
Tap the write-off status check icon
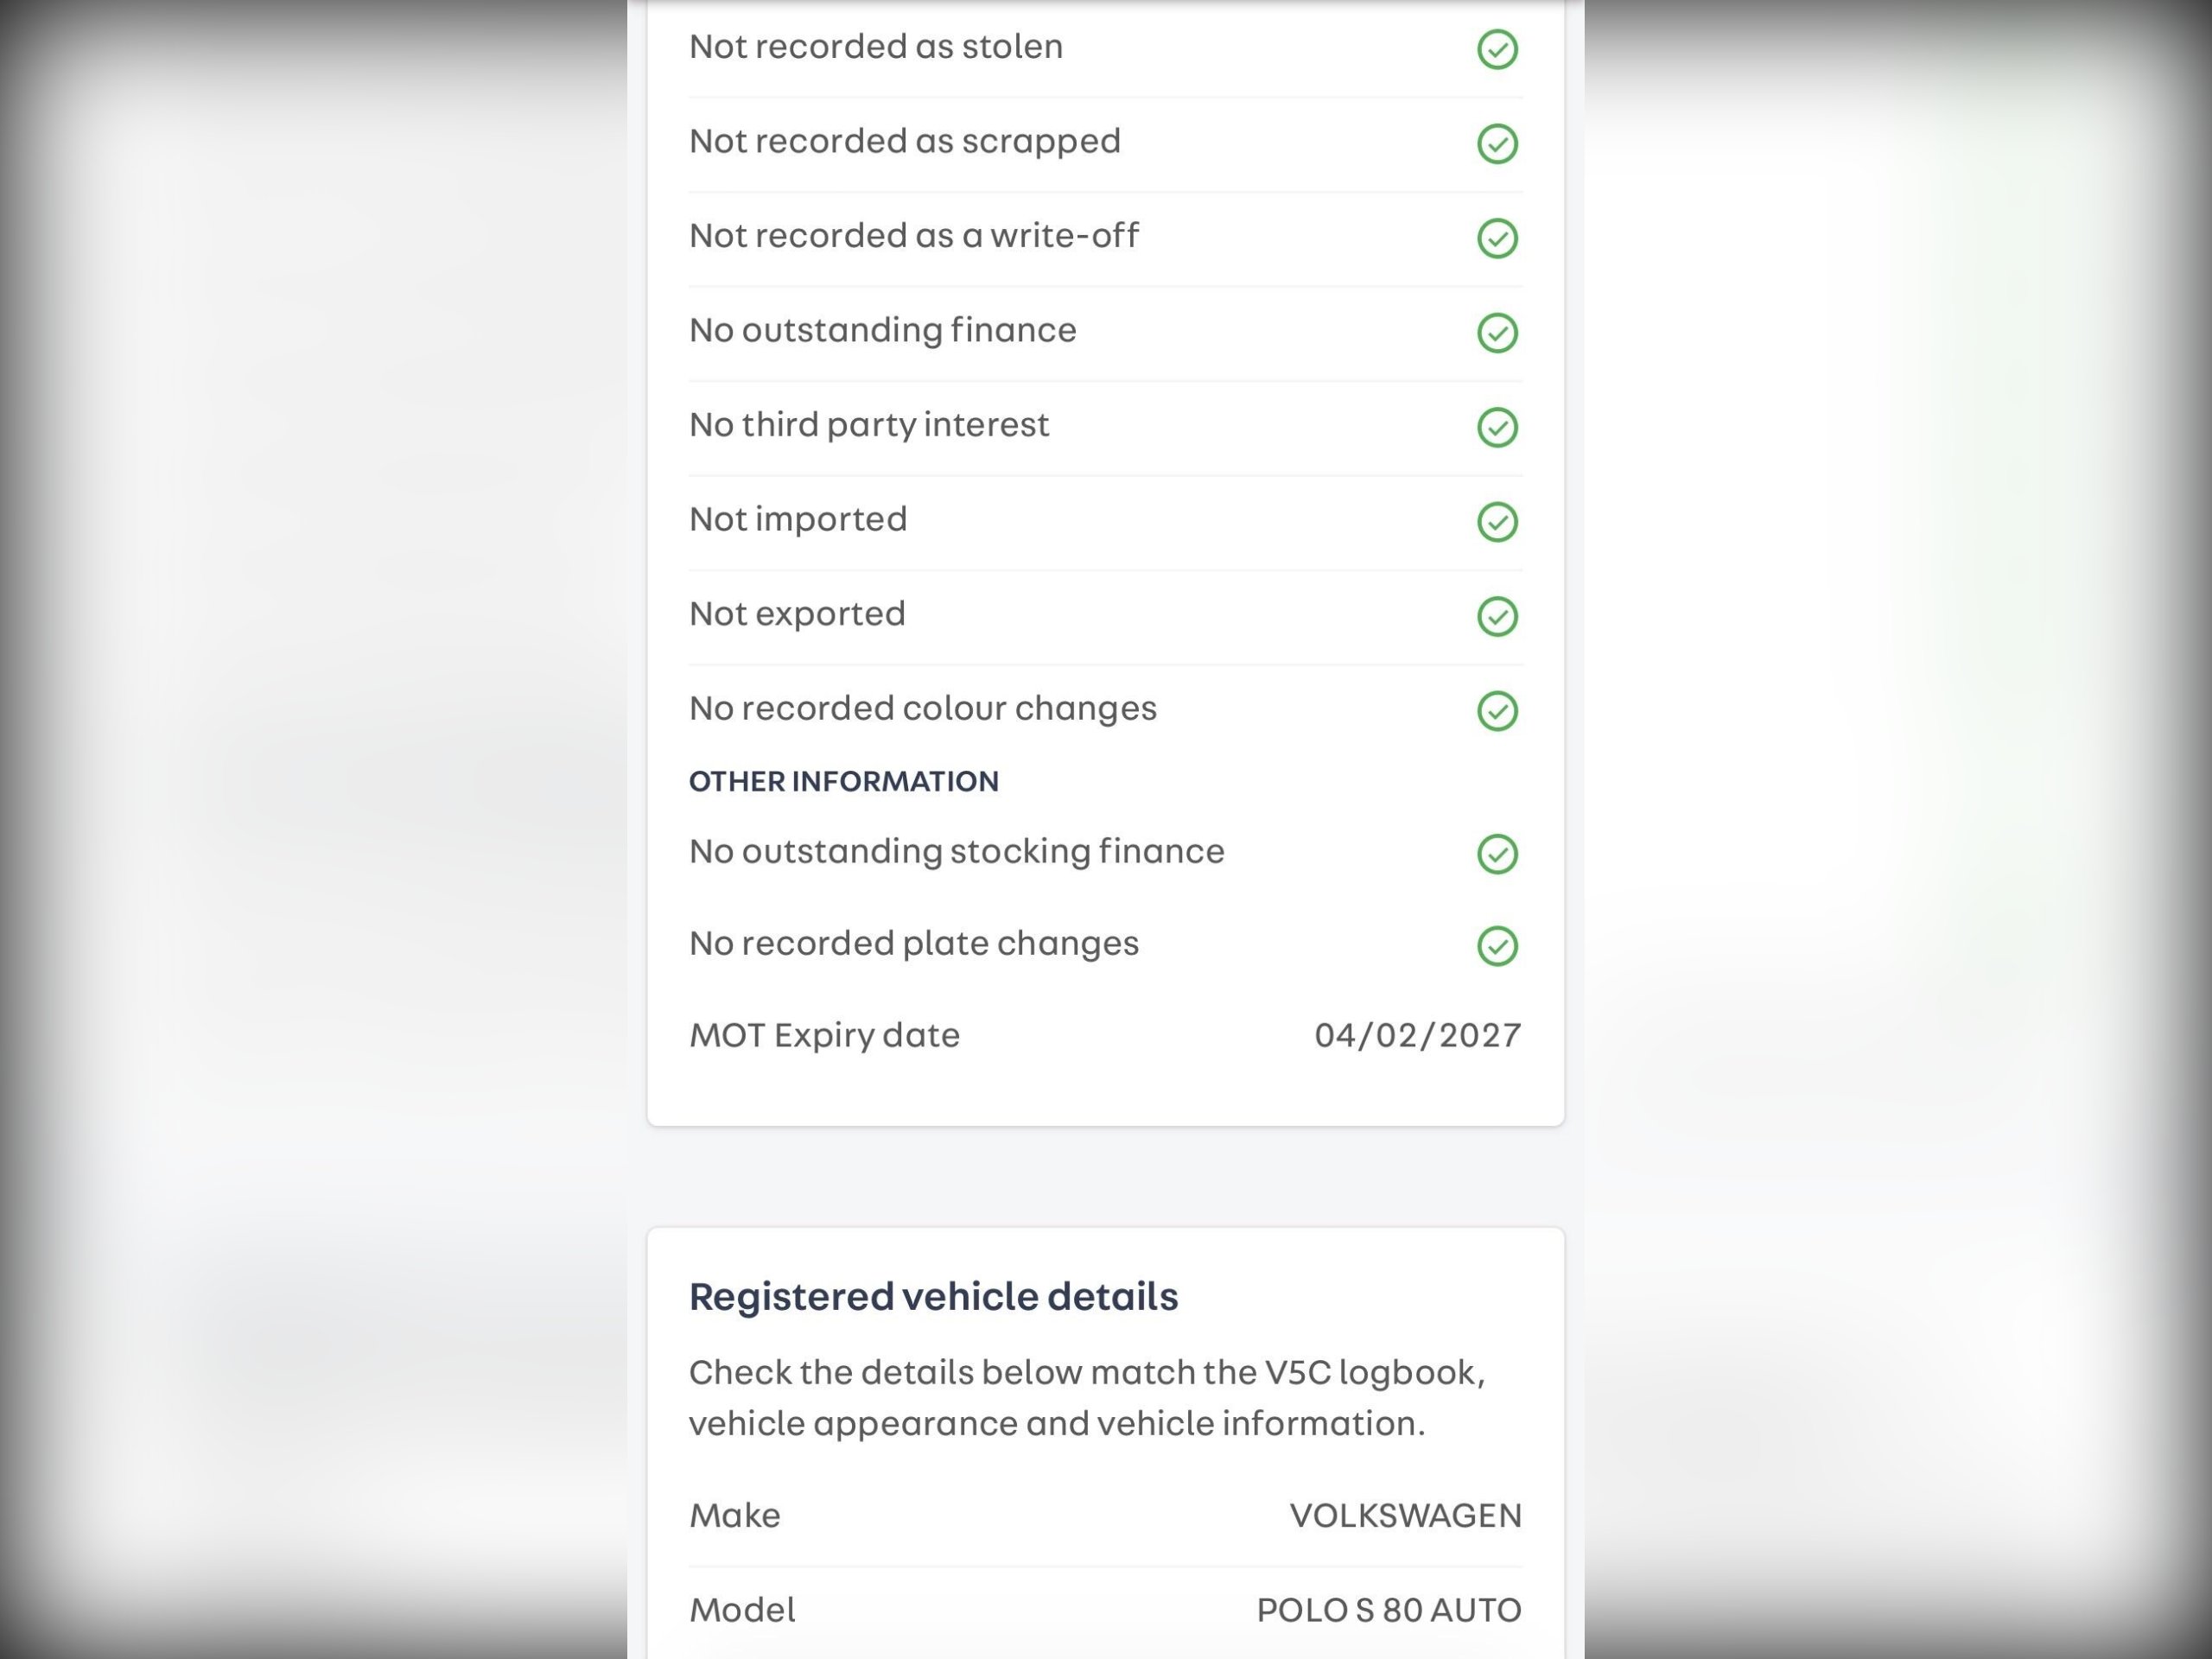[x=1497, y=238]
